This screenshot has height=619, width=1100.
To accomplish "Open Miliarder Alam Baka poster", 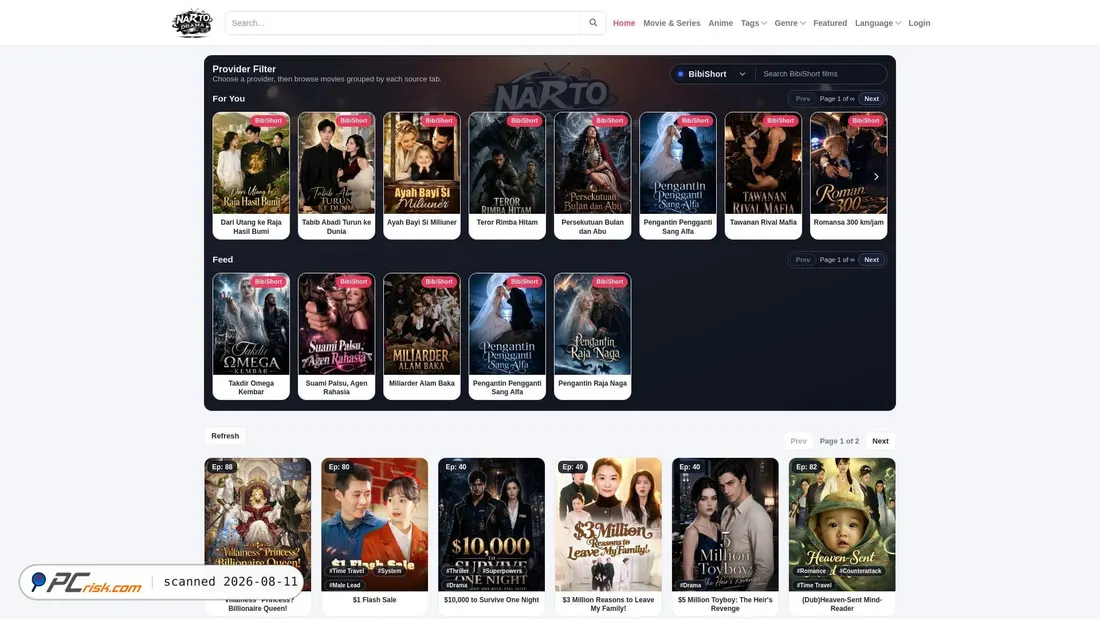I will 422,324.
